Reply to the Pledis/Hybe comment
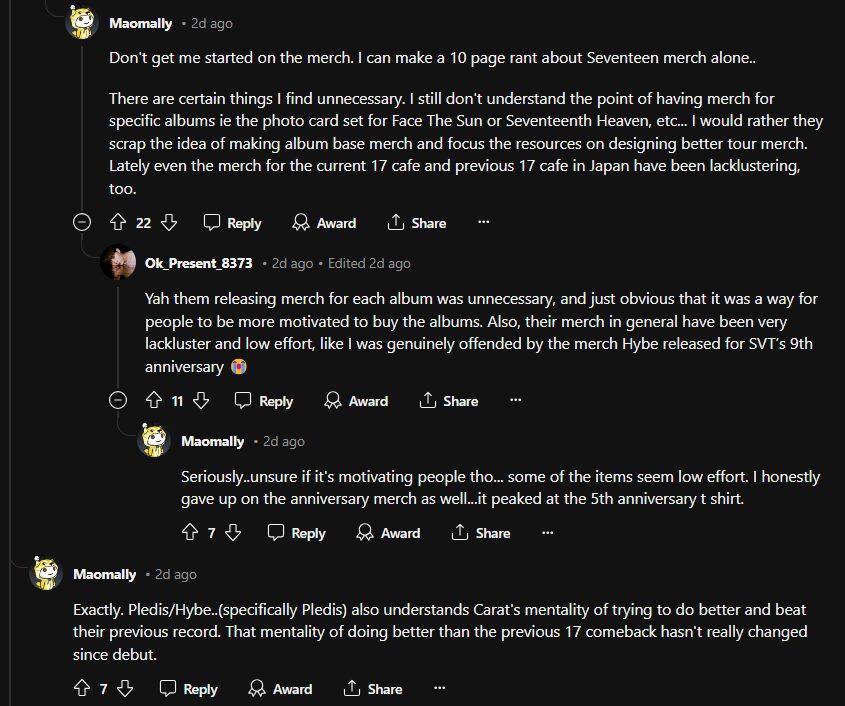845x706 pixels. tap(188, 689)
